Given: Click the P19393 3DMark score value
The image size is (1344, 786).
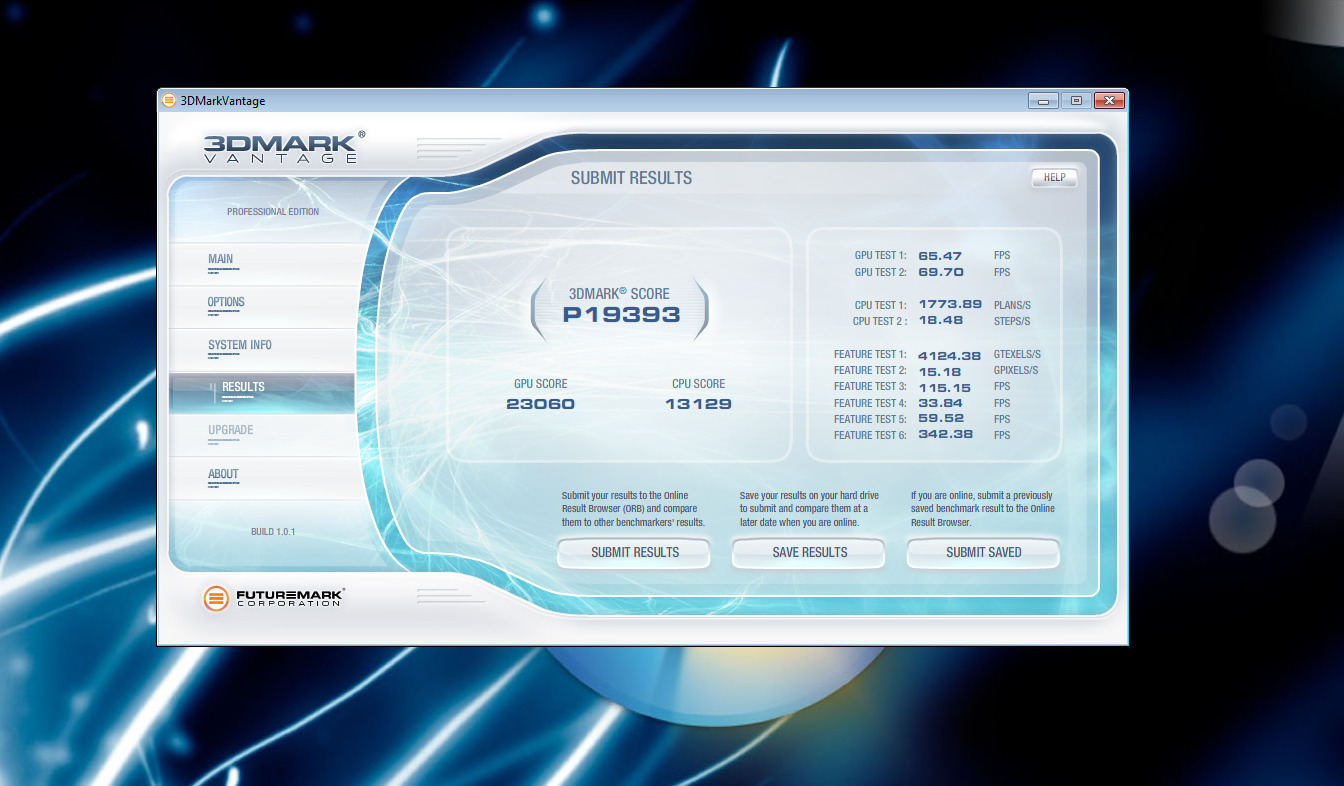Looking at the screenshot, I should (x=620, y=314).
